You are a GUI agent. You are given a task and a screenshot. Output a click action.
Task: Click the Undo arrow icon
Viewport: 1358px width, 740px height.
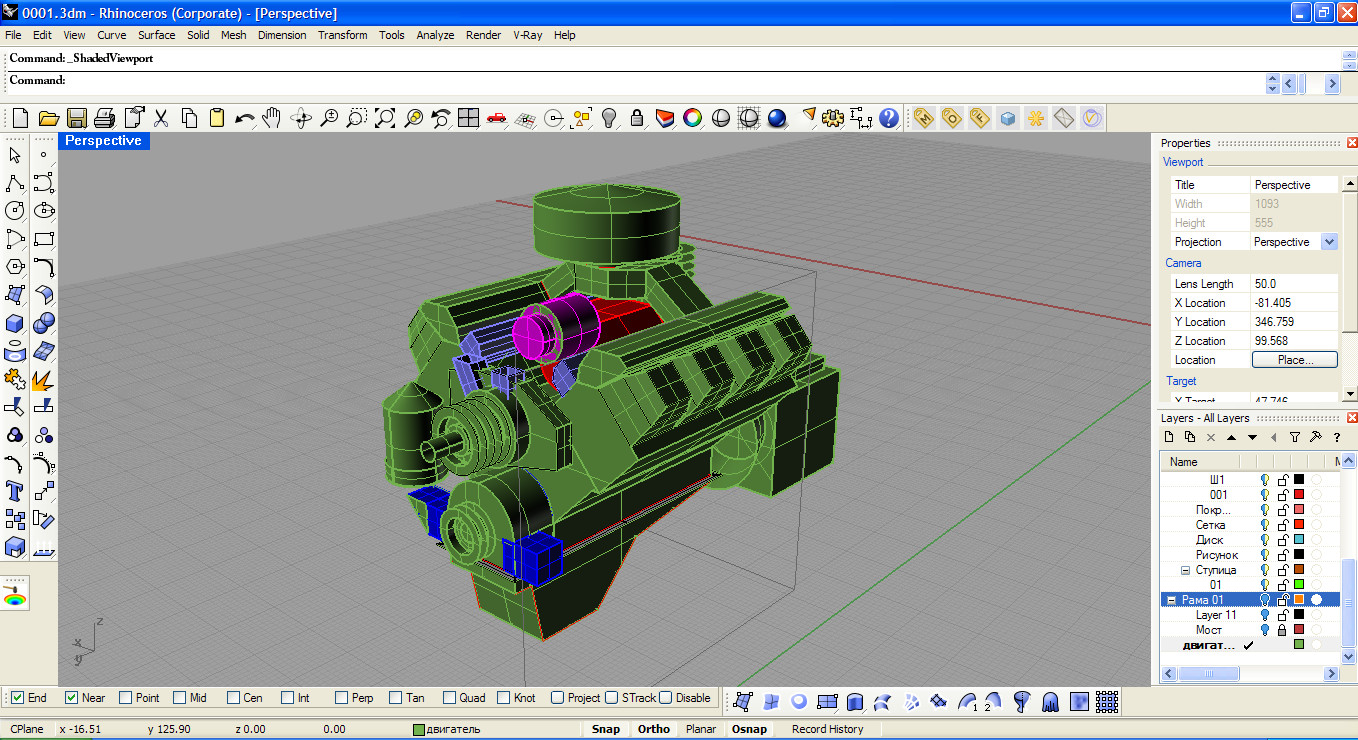(x=244, y=118)
